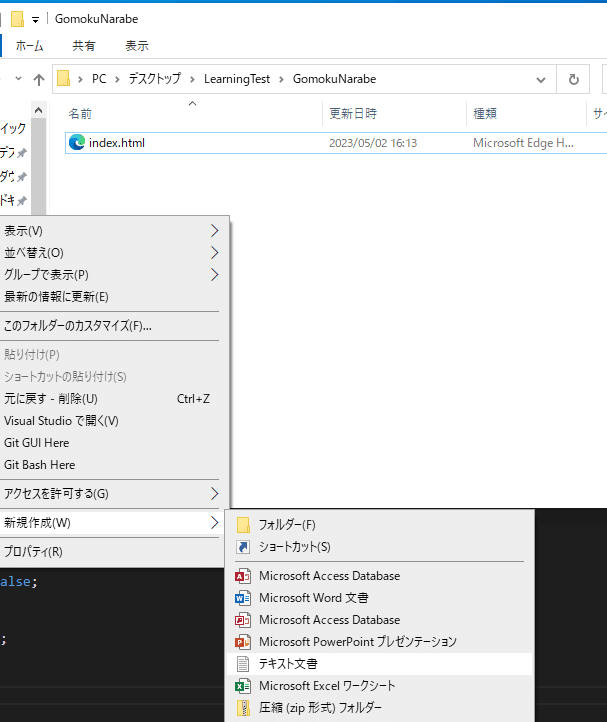Image resolution: width=607 pixels, height=722 pixels.
Task: Open the quick access toolbar dropdown arrow
Action: tap(35, 20)
